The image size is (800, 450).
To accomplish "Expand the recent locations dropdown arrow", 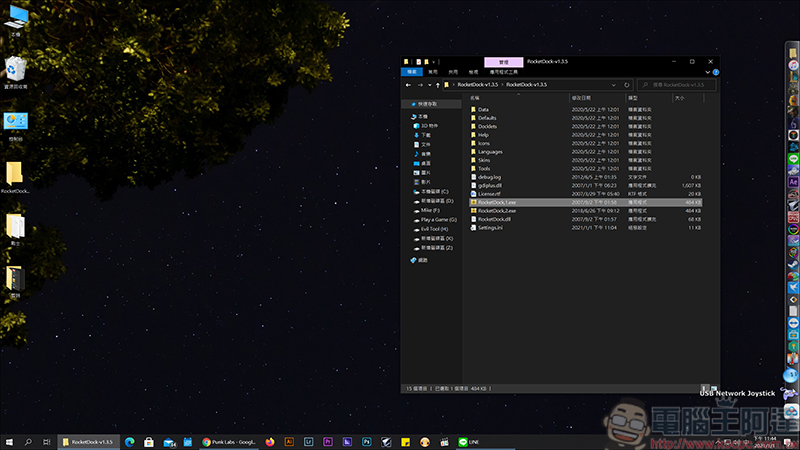I will coord(430,85).
